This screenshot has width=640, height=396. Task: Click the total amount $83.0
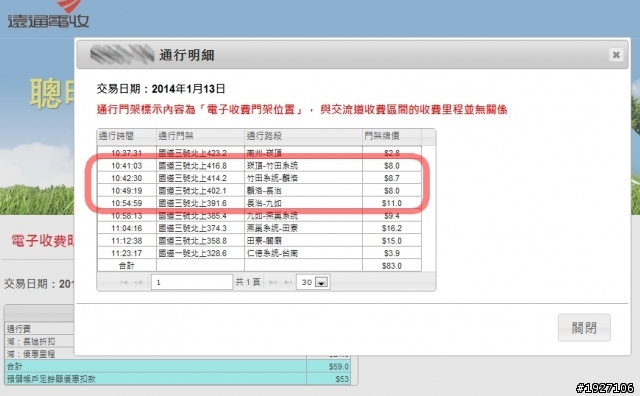click(392, 266)
